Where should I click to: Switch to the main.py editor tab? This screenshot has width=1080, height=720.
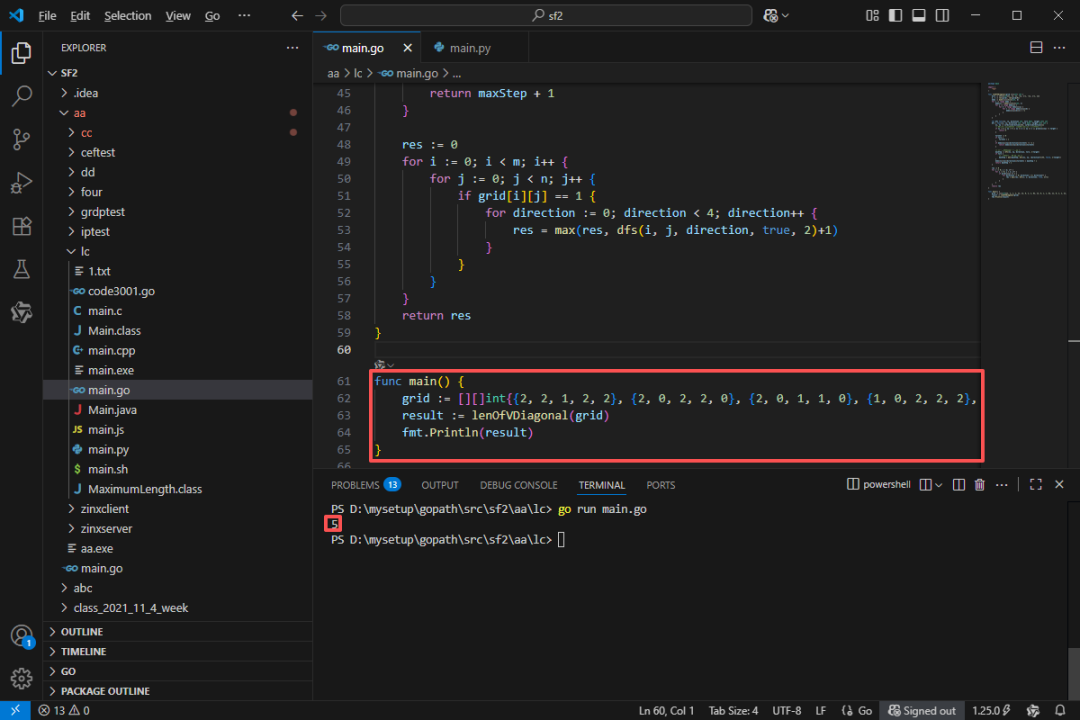(469, 48)
